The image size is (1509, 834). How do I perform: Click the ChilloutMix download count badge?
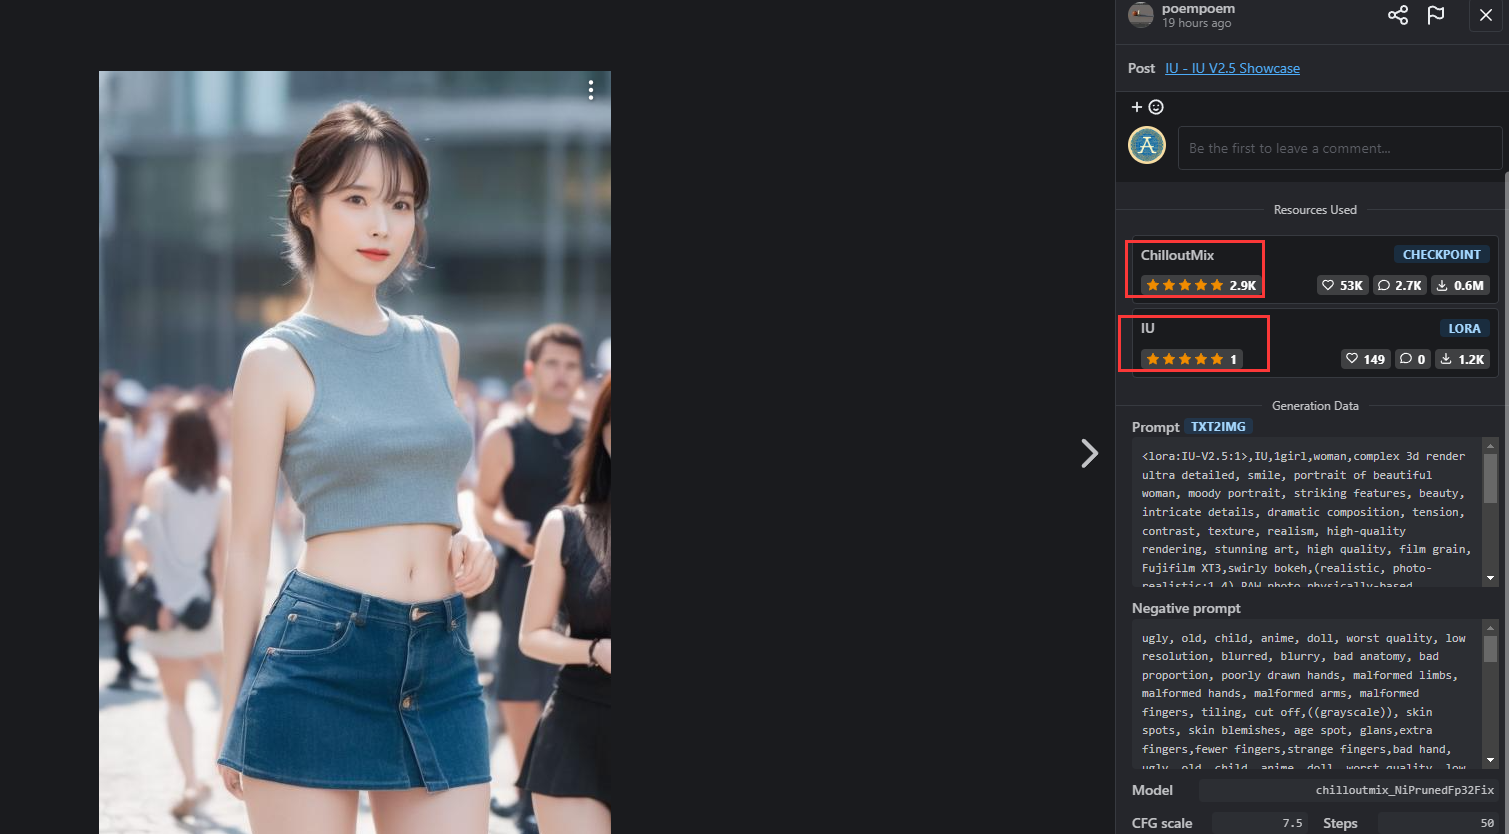pyautogui.click(x=1459, y=285)
